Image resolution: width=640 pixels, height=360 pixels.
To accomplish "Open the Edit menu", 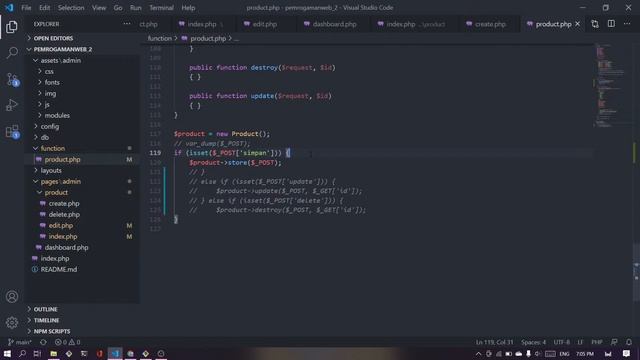I will pyautogui.click(x=44, y=8).
